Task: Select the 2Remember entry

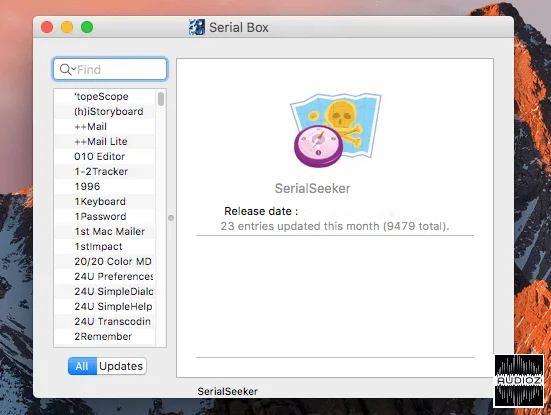Action: click(x=105, y=336)
